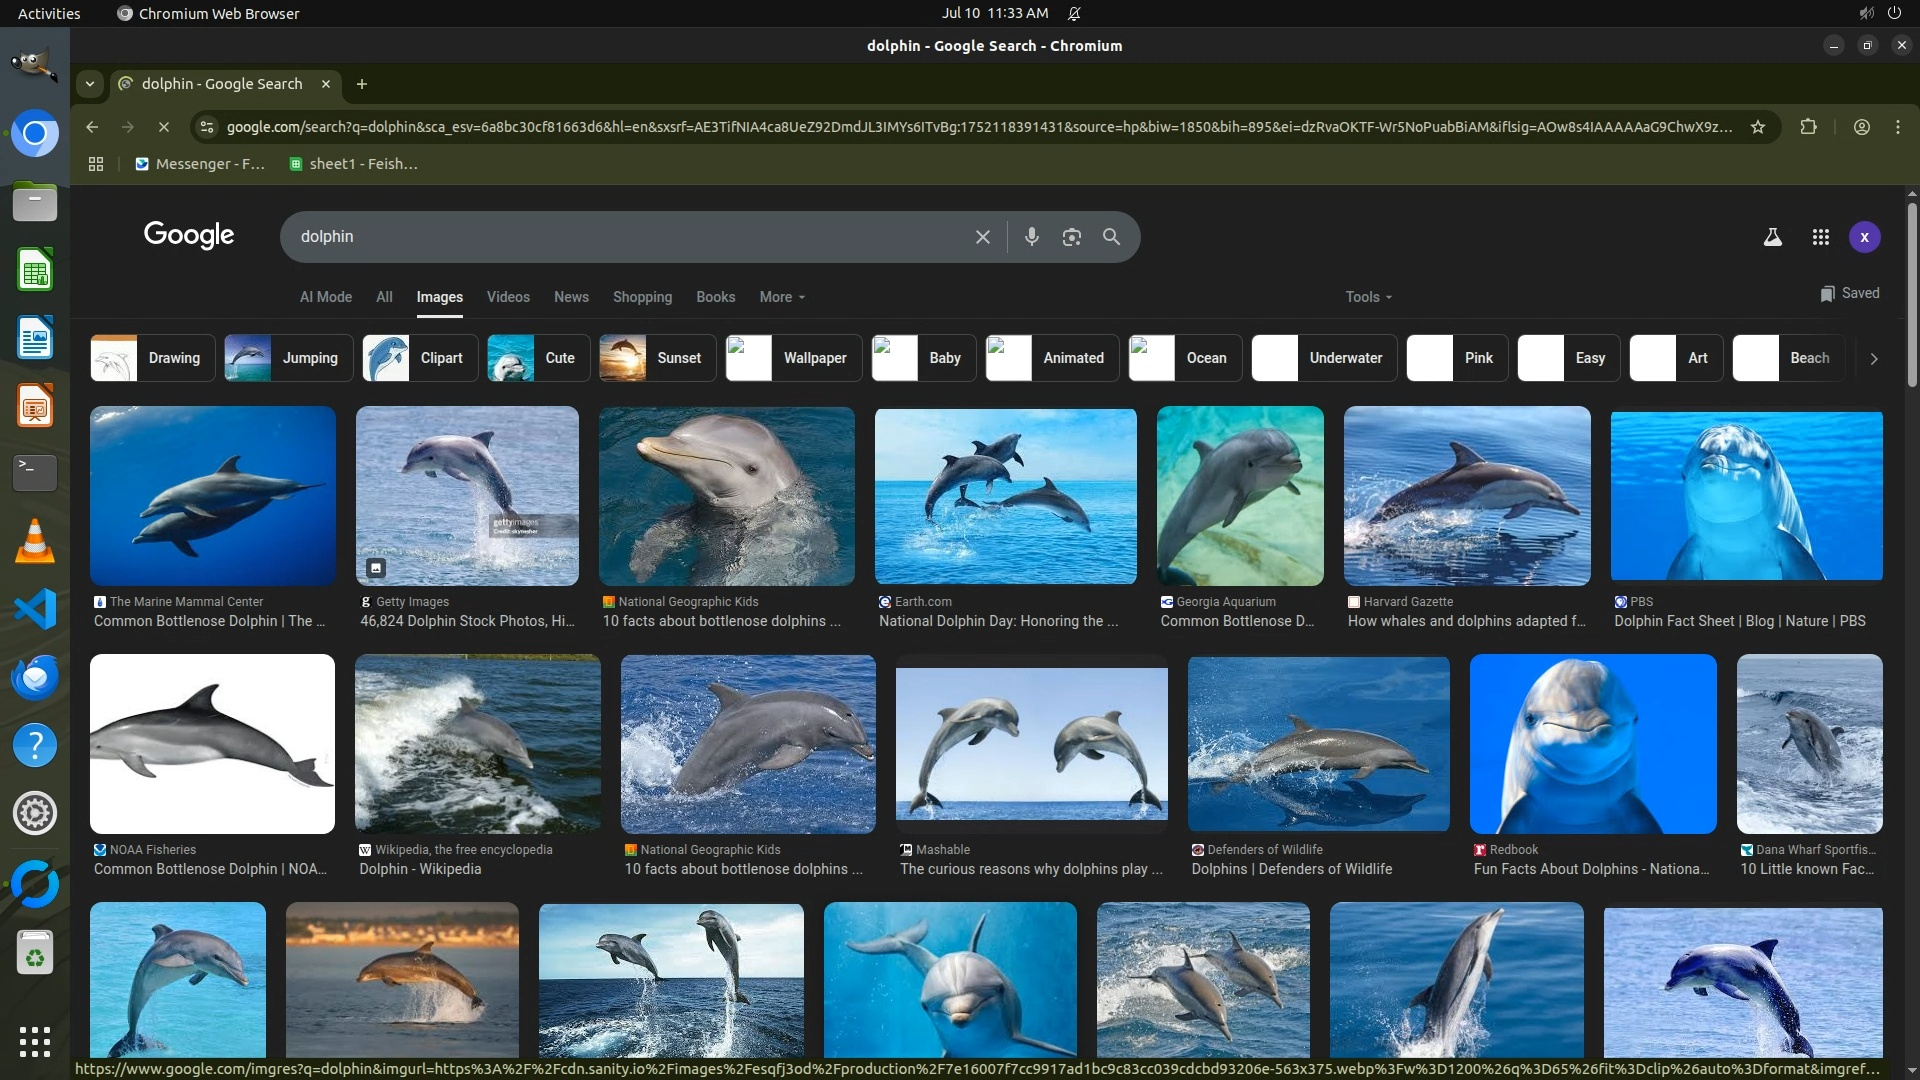Switch to the Videos tab
Screen dimensions: 1920x1080
click(x=508, y=297)
